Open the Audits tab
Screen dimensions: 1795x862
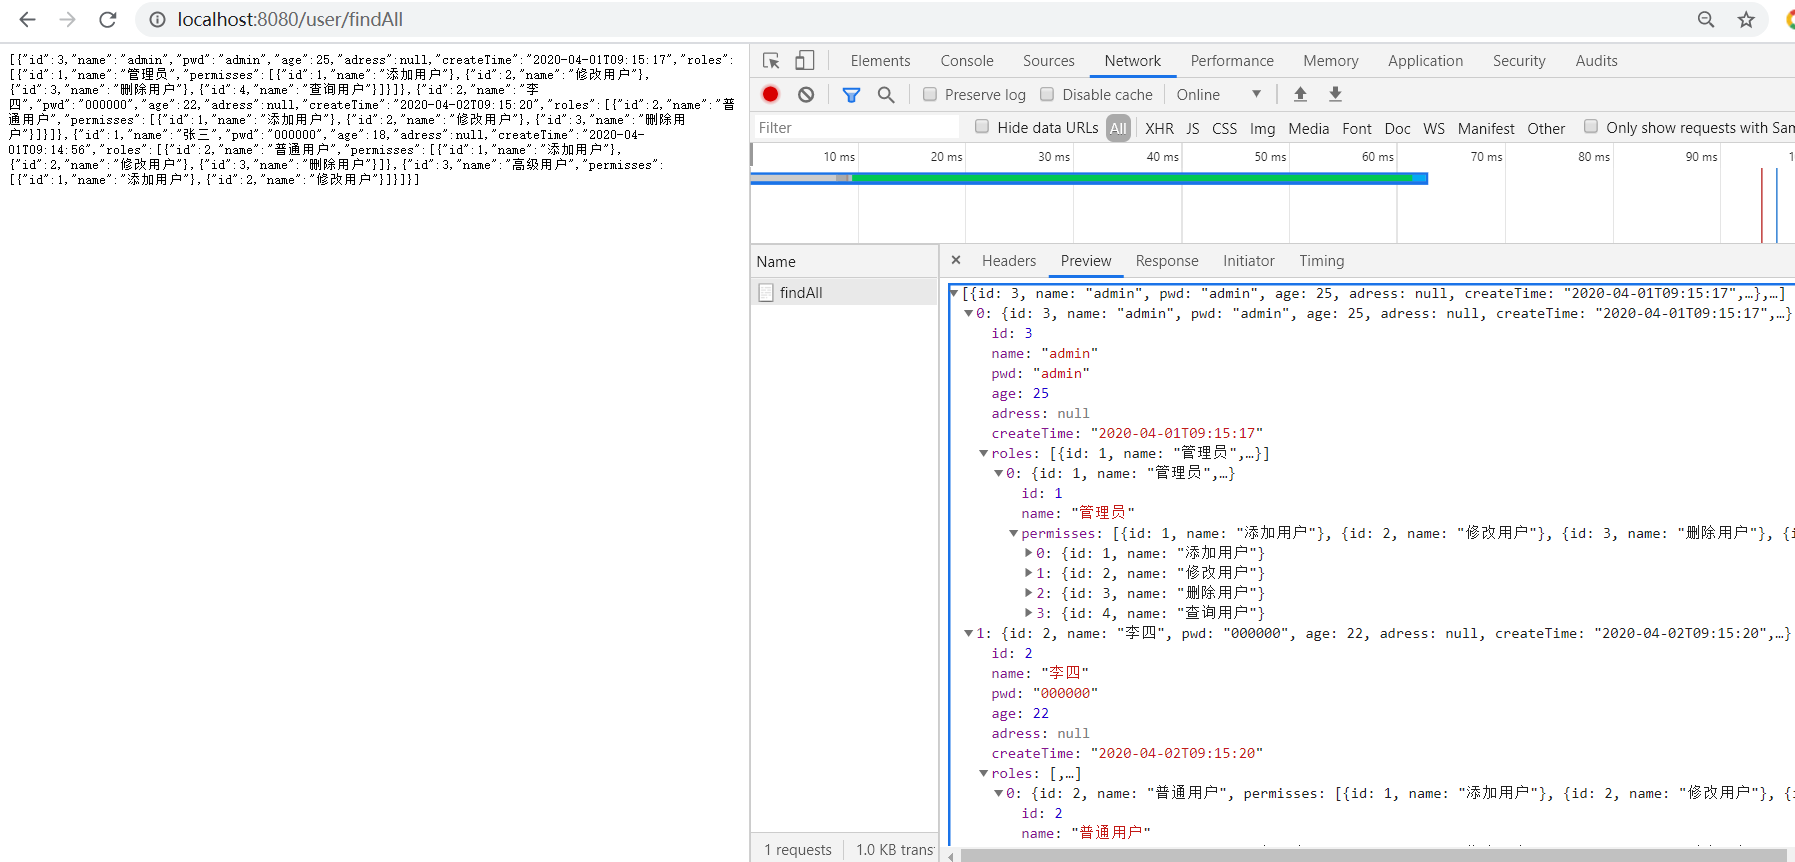(x=1597, y=61)
